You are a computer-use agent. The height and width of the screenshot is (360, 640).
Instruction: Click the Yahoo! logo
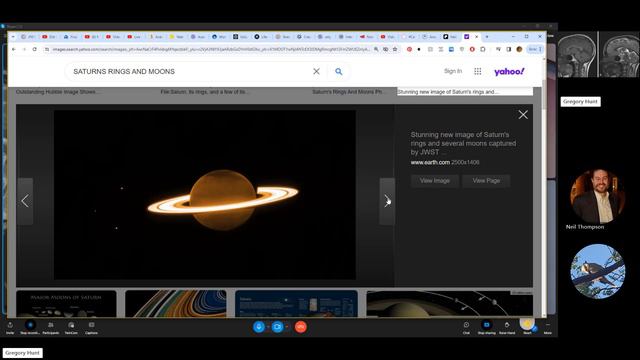[x=509, y=71]
